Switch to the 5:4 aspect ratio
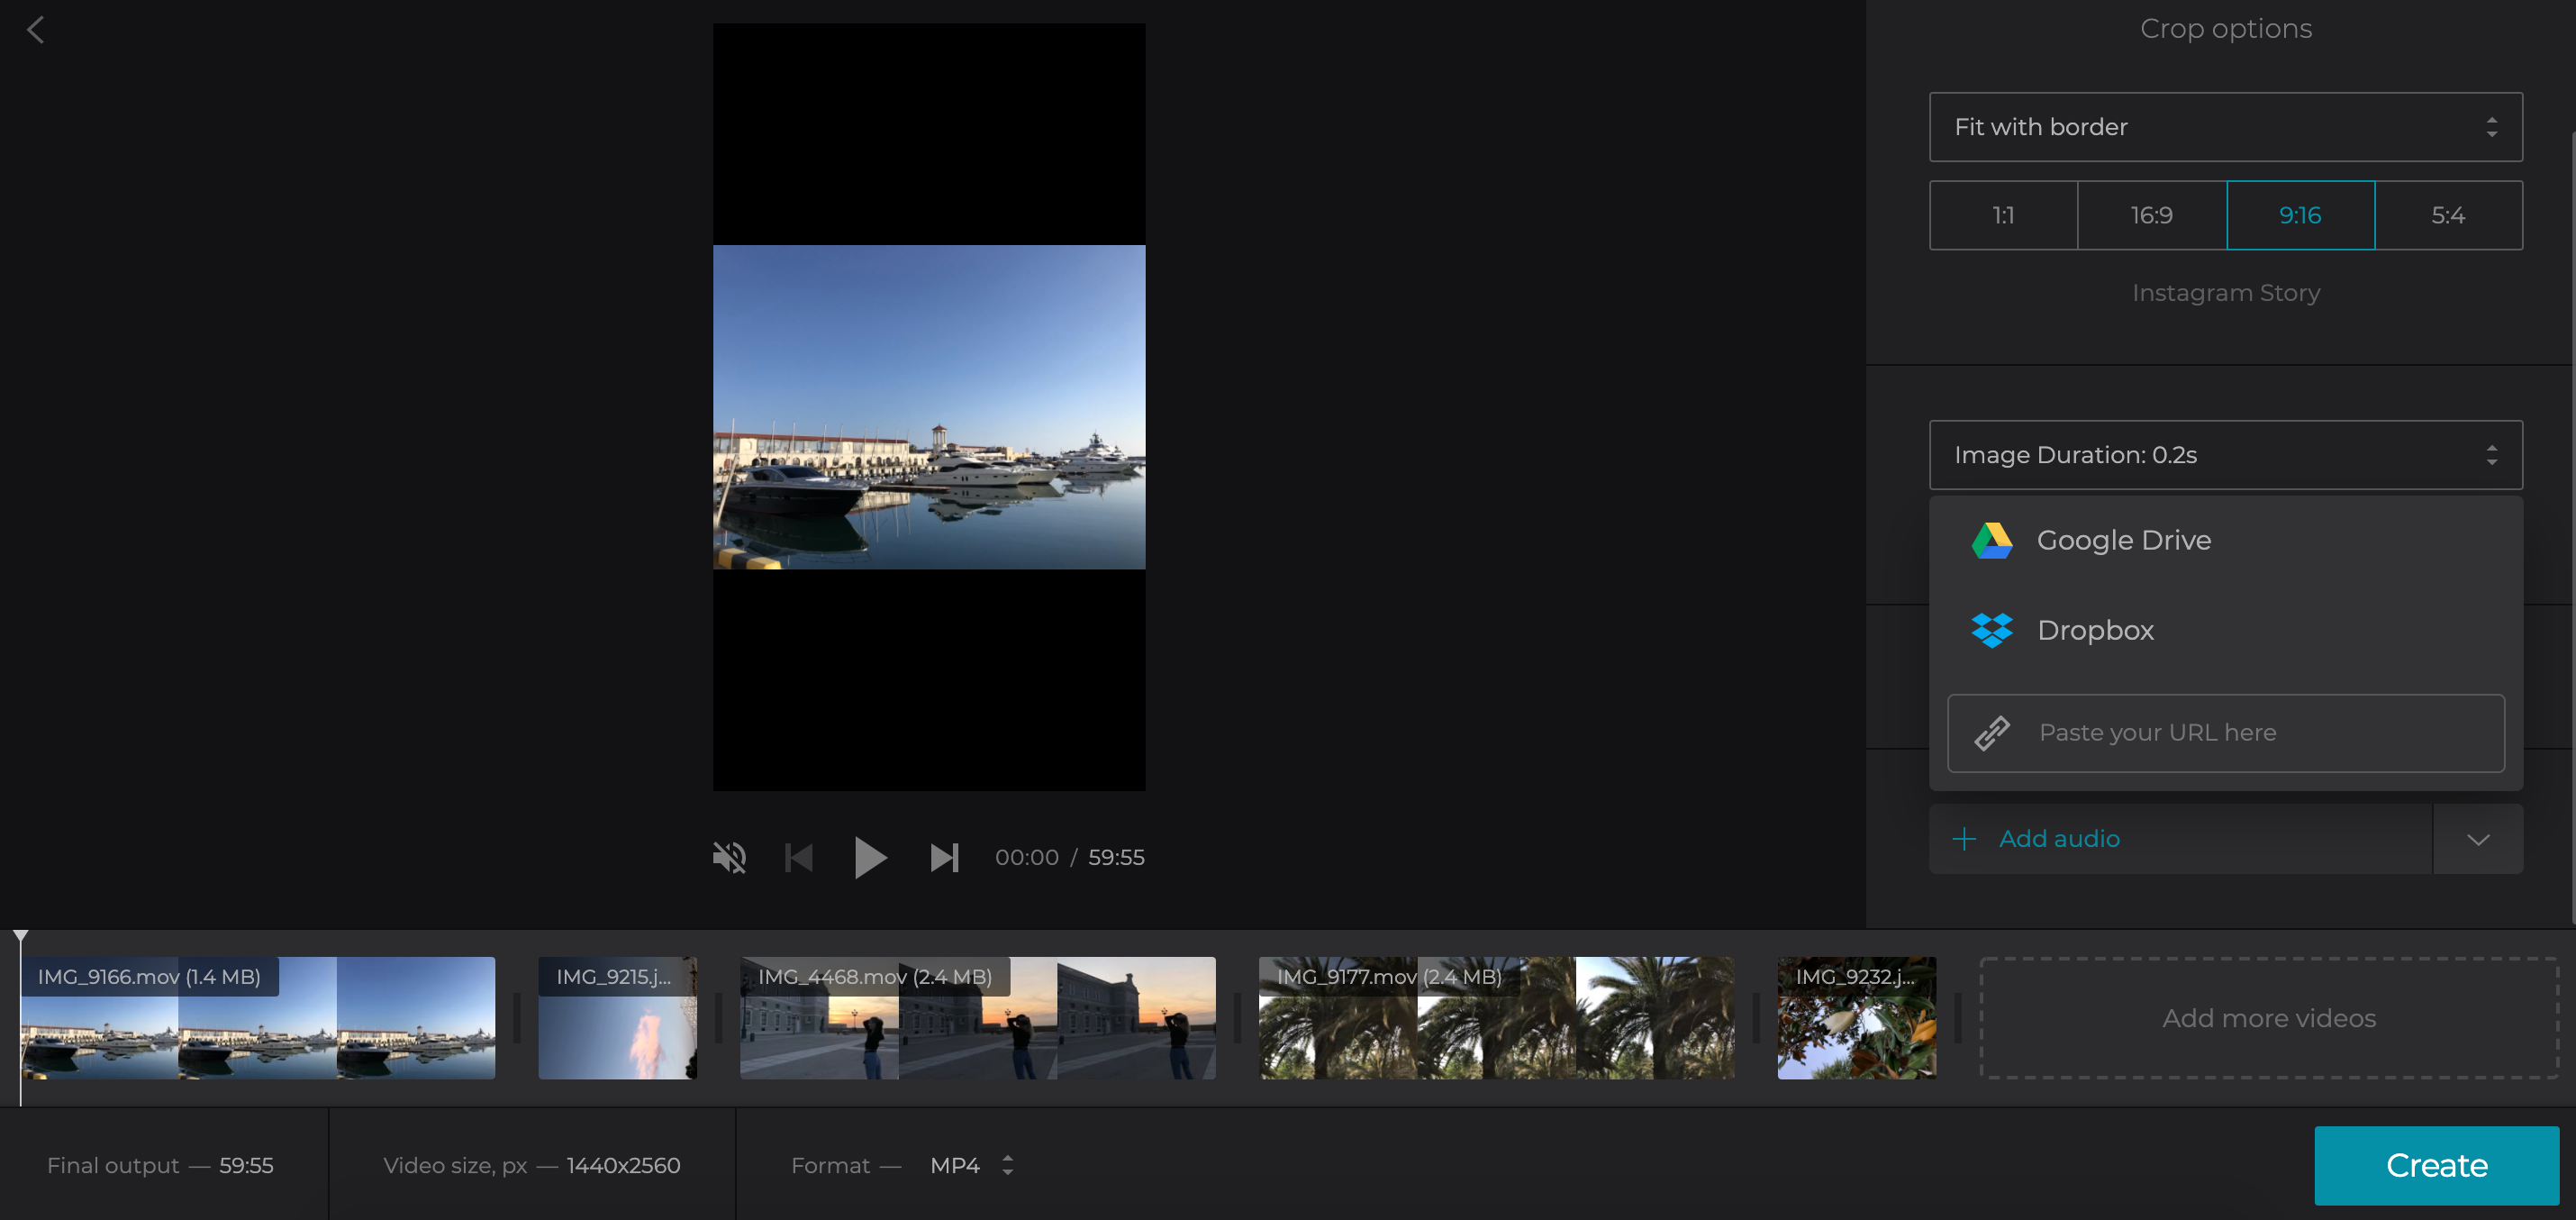 click(2449, 215)
